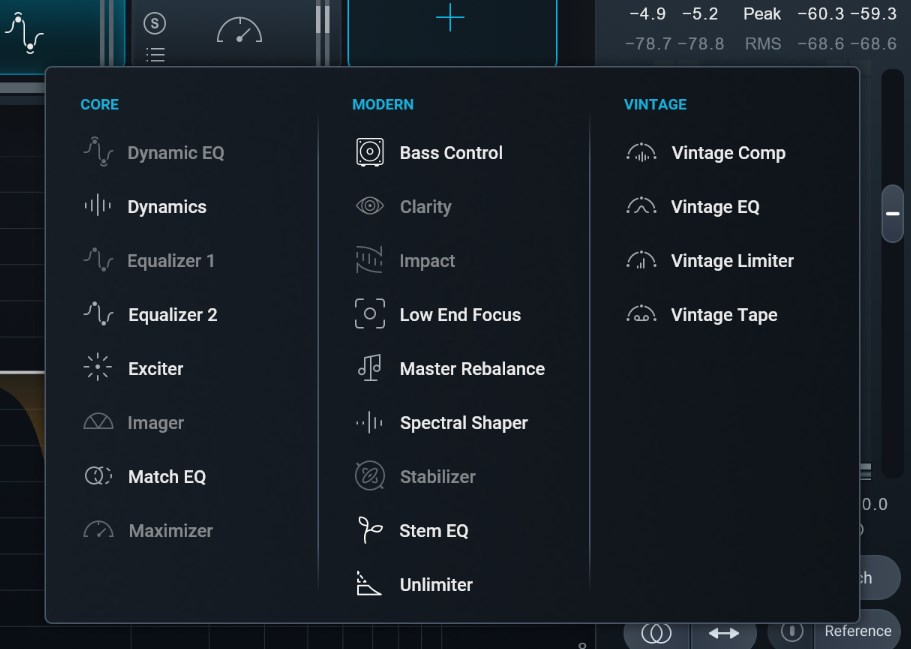Toggle the module solo S button
This screenshot has width=911, height=649.
point(154,23)
